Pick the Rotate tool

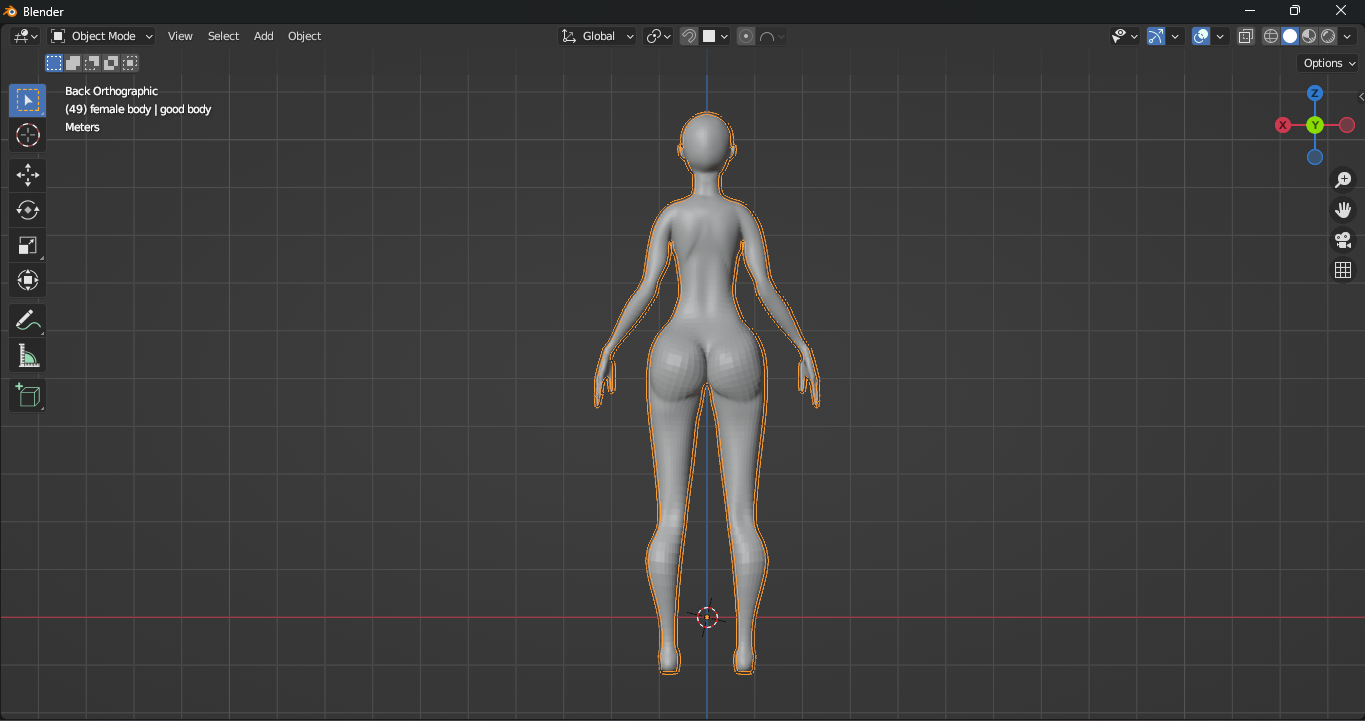[x=28, y=210]
